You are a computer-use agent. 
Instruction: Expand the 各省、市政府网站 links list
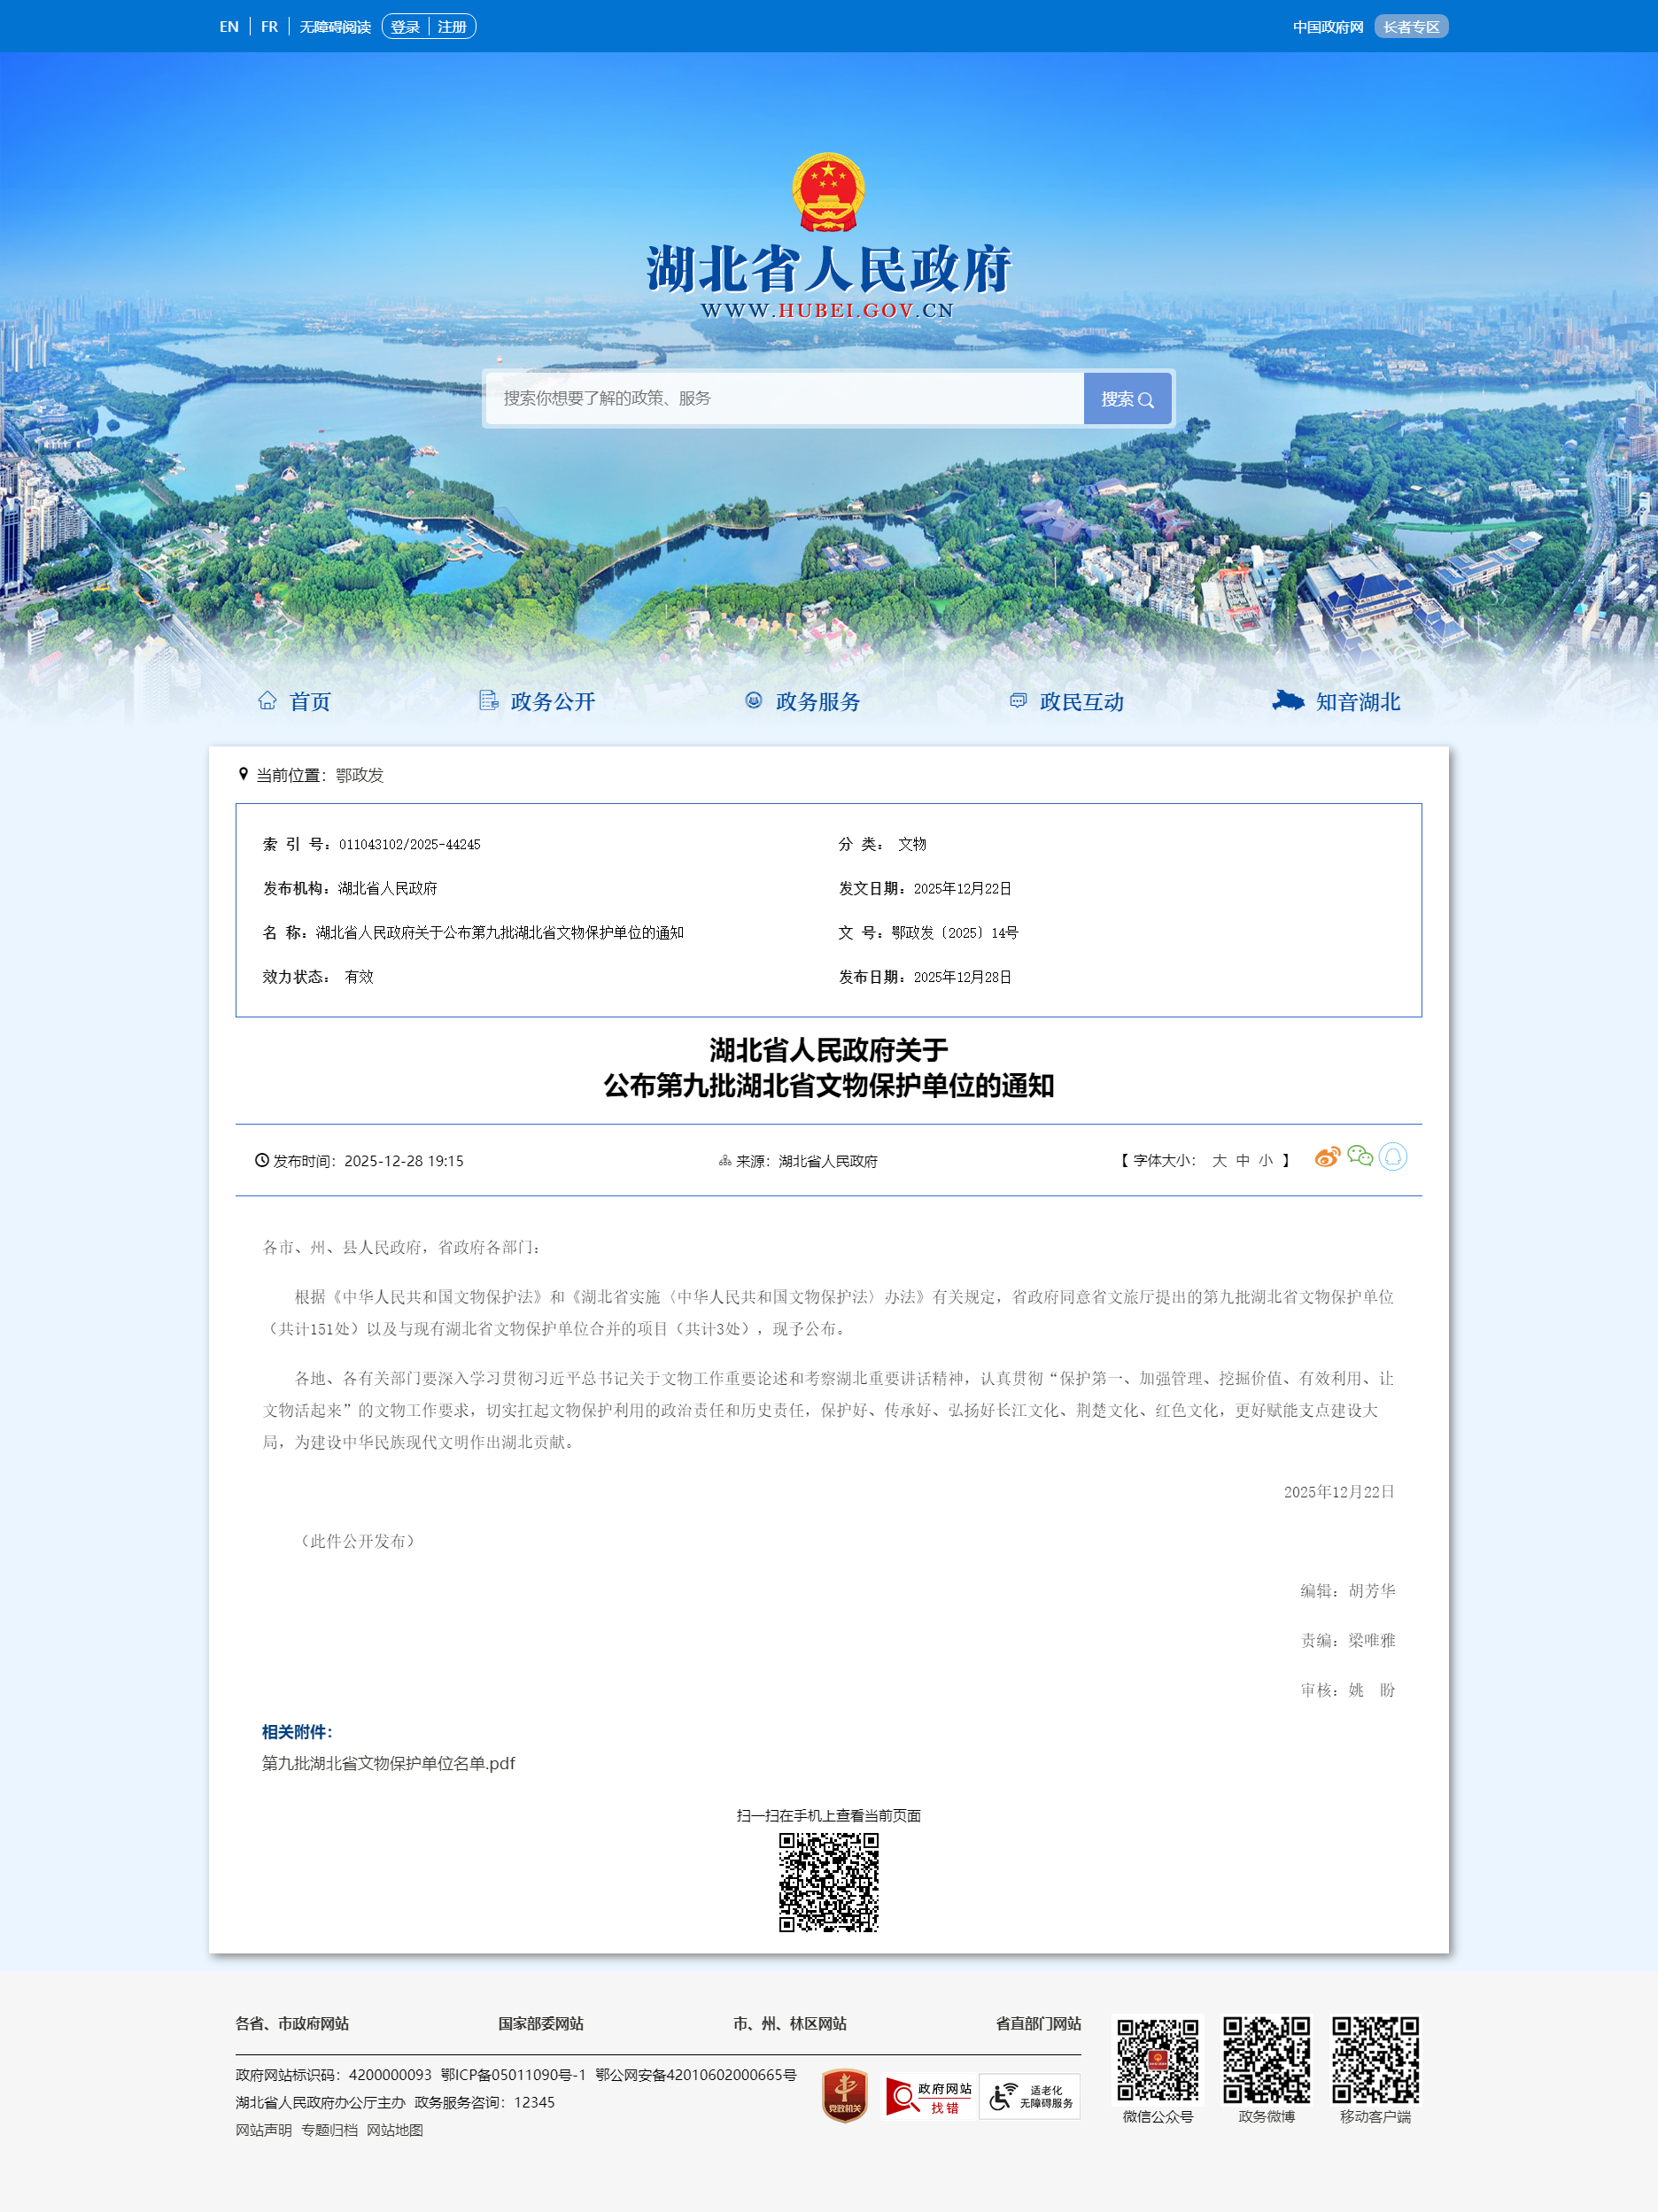coord(292,2023)
